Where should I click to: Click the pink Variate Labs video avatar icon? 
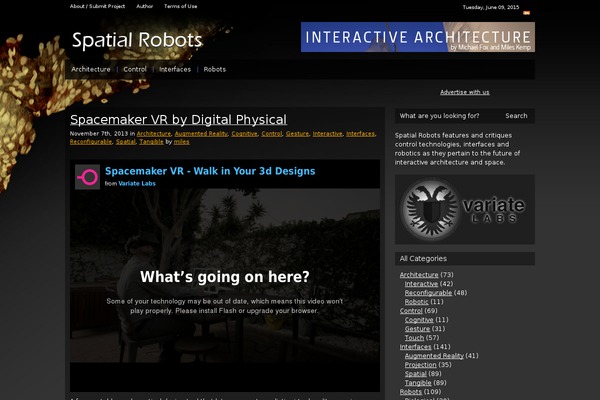click(x=88, y=177)
